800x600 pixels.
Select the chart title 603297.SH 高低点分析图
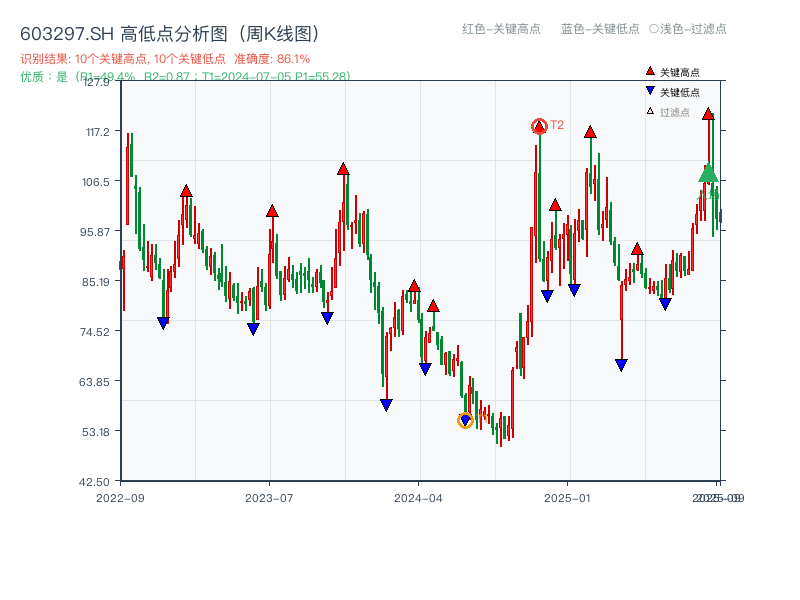[x=120, y=31]
